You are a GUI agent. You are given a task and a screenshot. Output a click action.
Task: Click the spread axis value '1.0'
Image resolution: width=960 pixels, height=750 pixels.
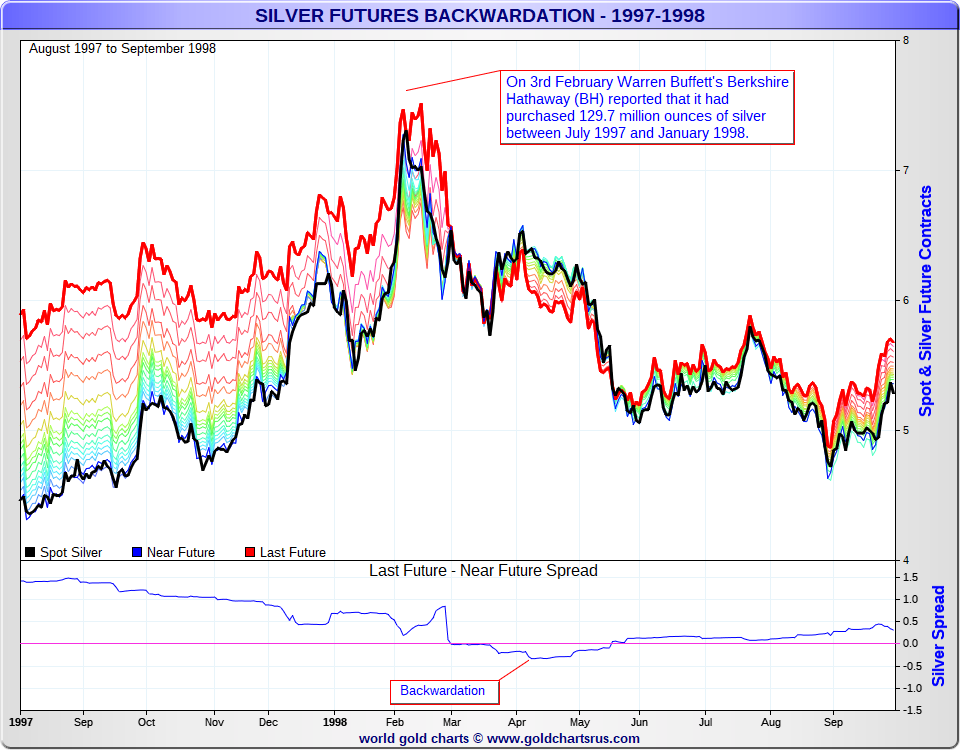click(911, 599)
